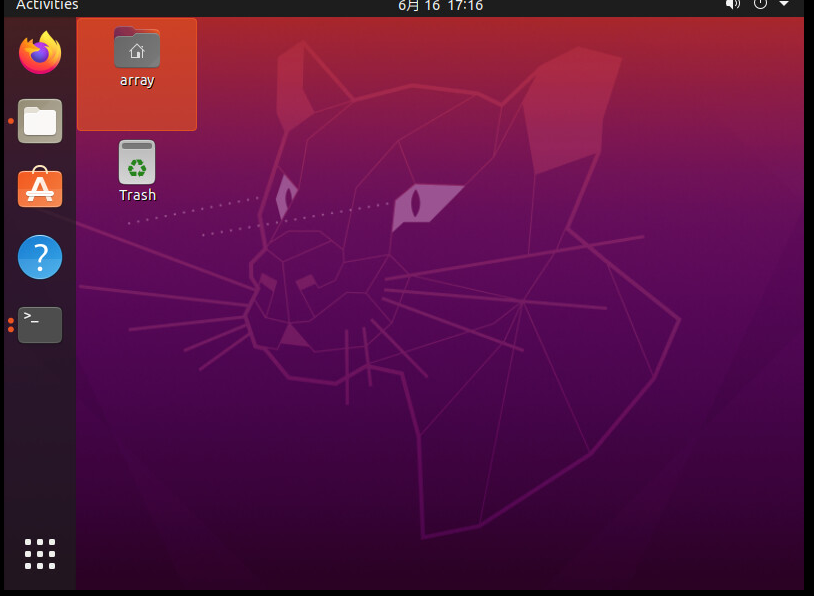The height and width of the screenshot is (596, 814).
Task: Click the "Trash" label text
Action: click(137, 195)
